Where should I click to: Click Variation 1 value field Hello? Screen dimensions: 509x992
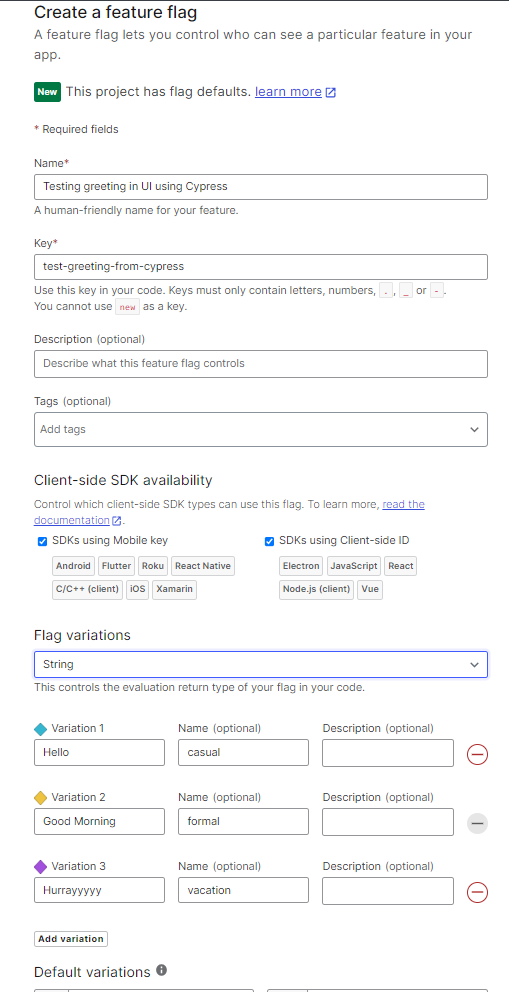click(x=99, y=753)
